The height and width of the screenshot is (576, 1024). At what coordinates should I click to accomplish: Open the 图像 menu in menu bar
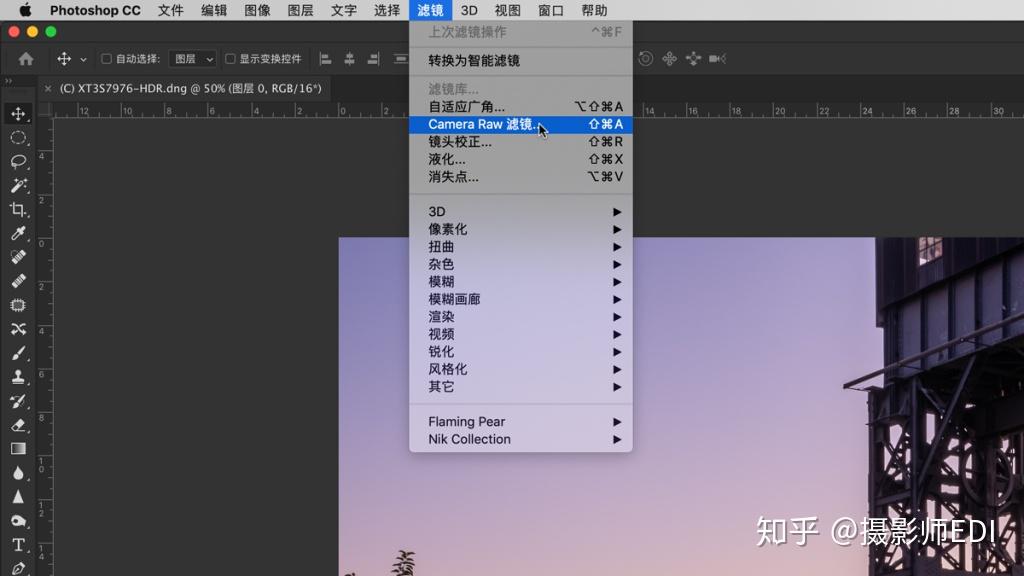pyautogui.click(x=257, y=10)
